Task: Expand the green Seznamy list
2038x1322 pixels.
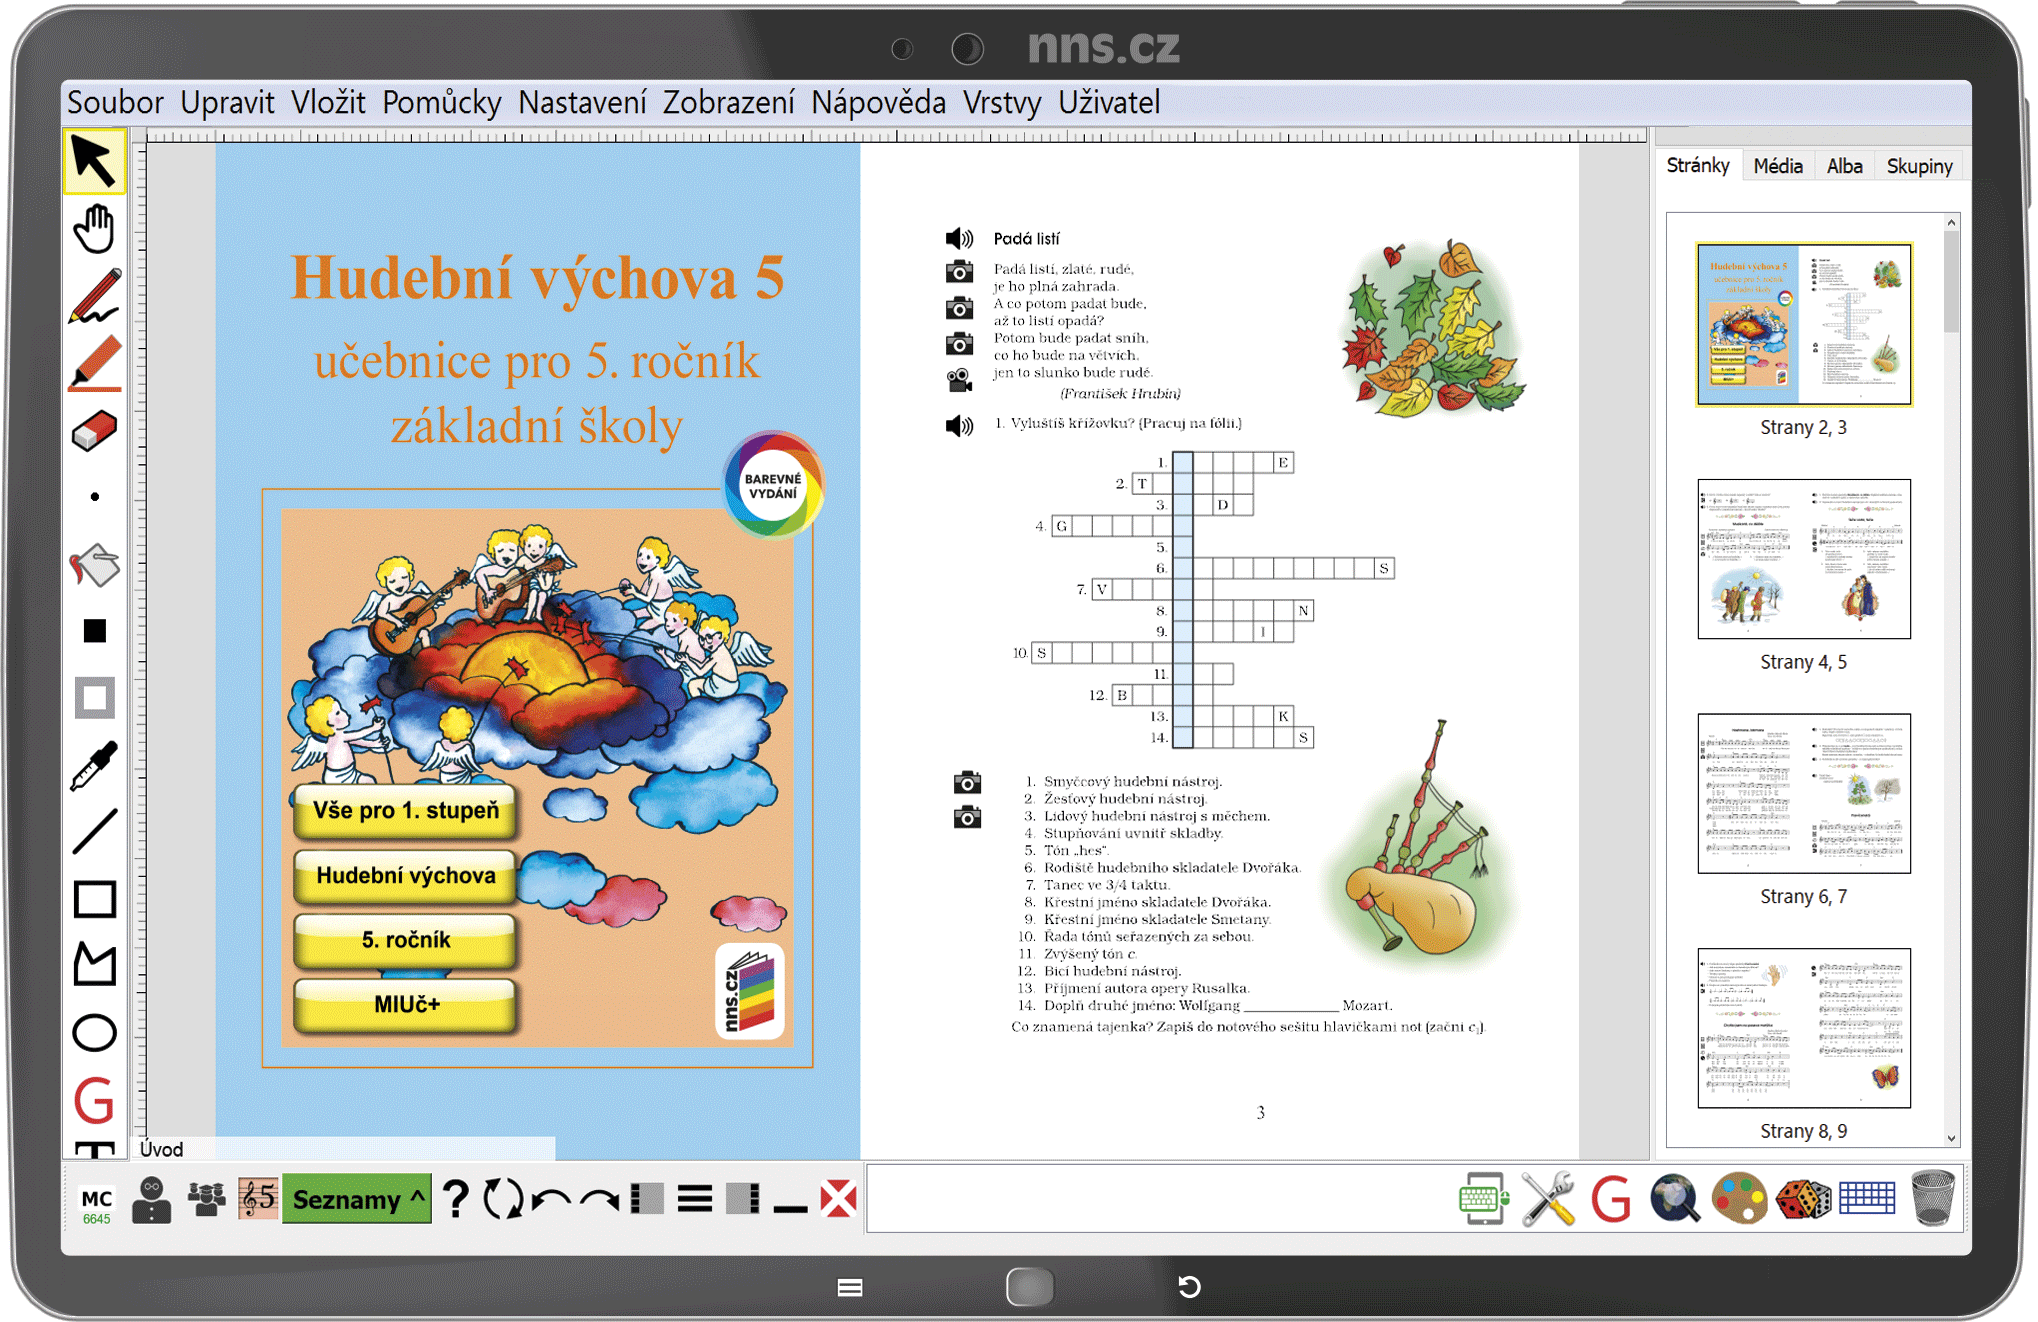Action: (x=357, y=1199)
